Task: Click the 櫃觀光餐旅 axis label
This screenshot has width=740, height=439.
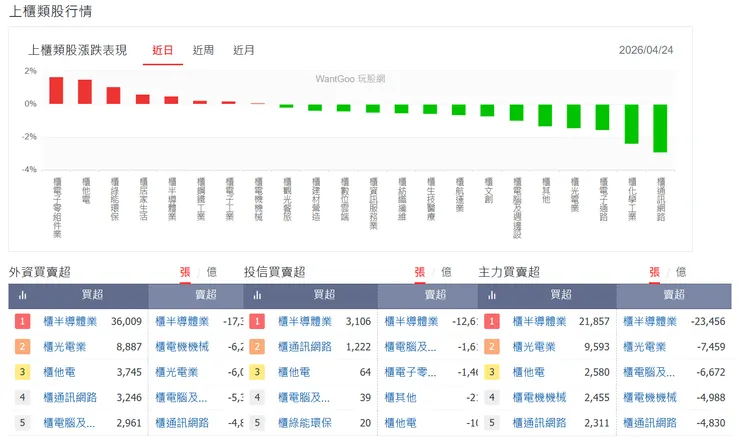Action: pyautogui.click(x=287, y=199)
